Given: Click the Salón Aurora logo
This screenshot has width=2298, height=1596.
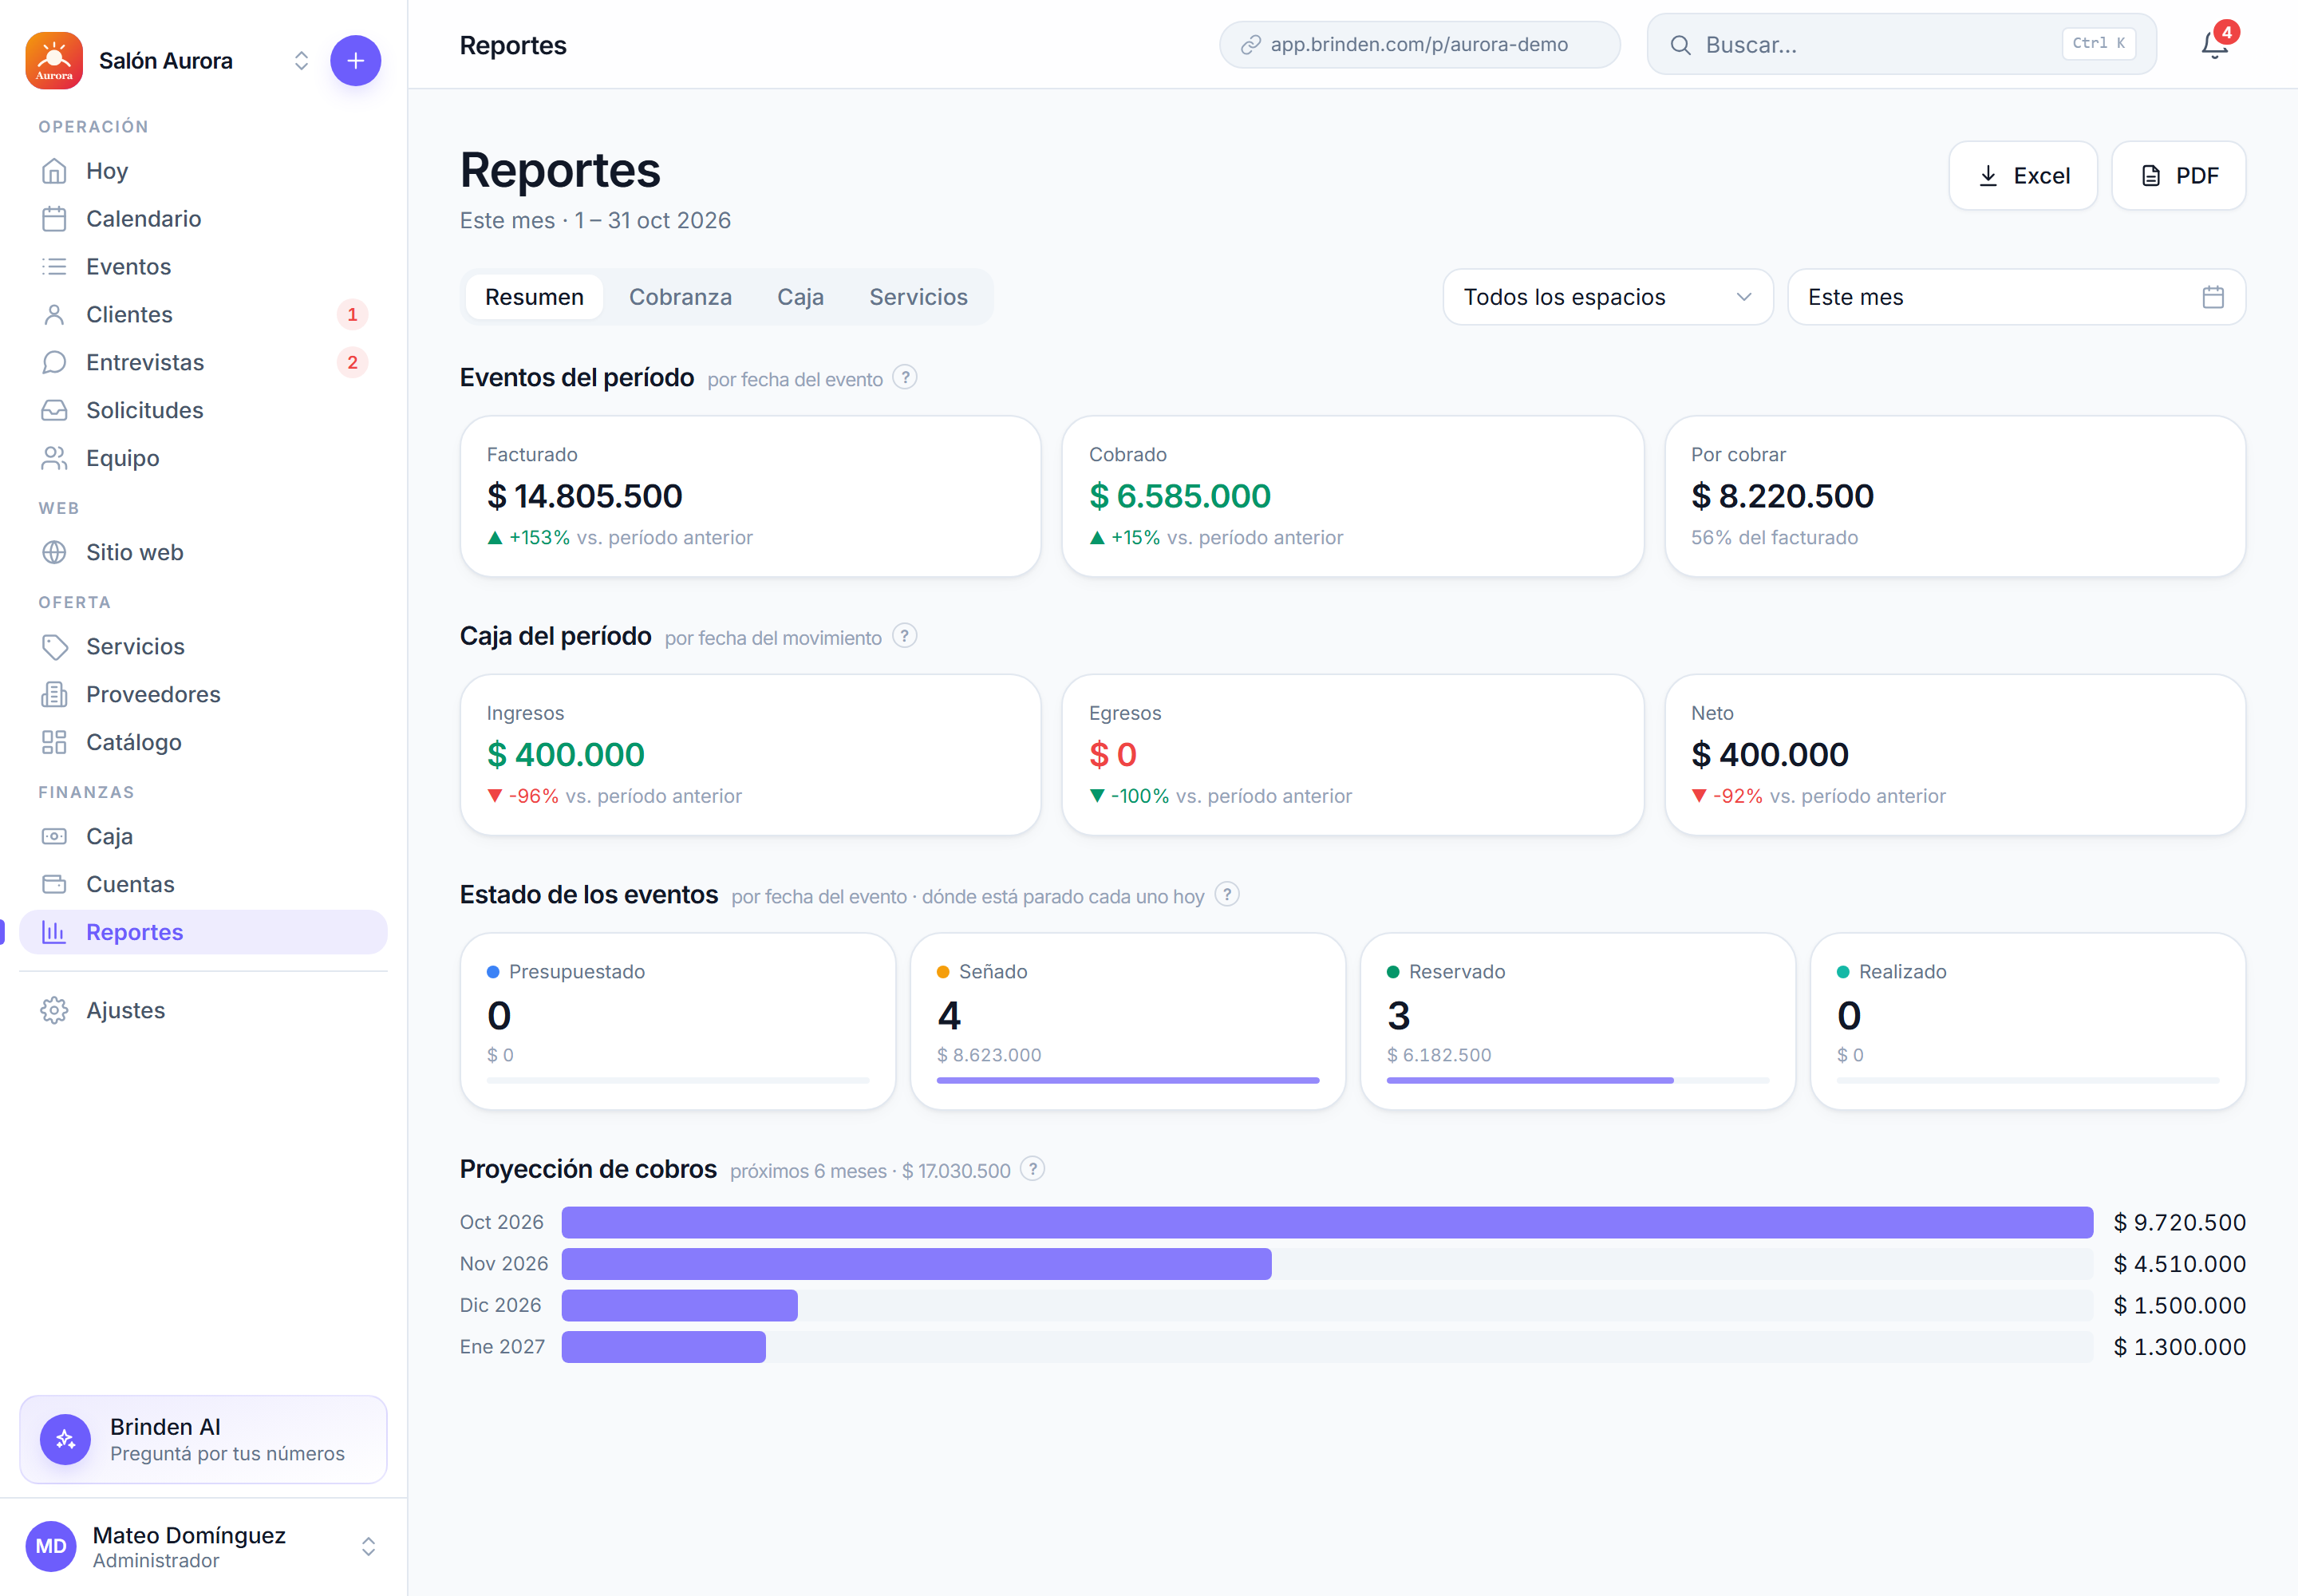Looking at the screenshot, I should (x=54, y=61).
